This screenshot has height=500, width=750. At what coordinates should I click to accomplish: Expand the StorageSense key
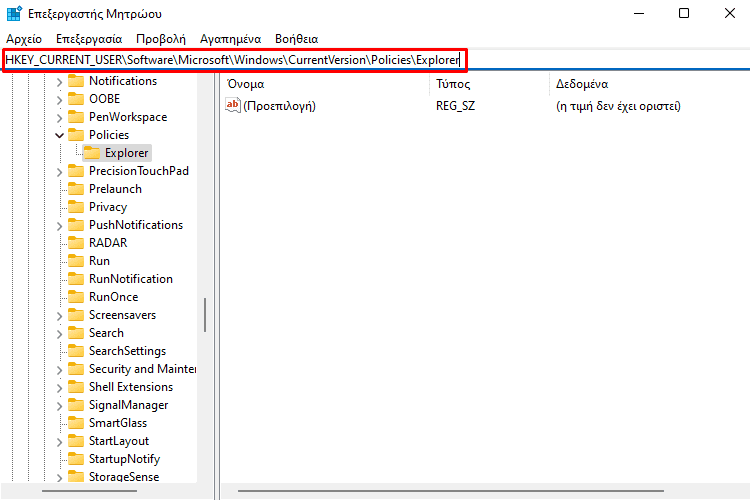click(x=59, y=478)
